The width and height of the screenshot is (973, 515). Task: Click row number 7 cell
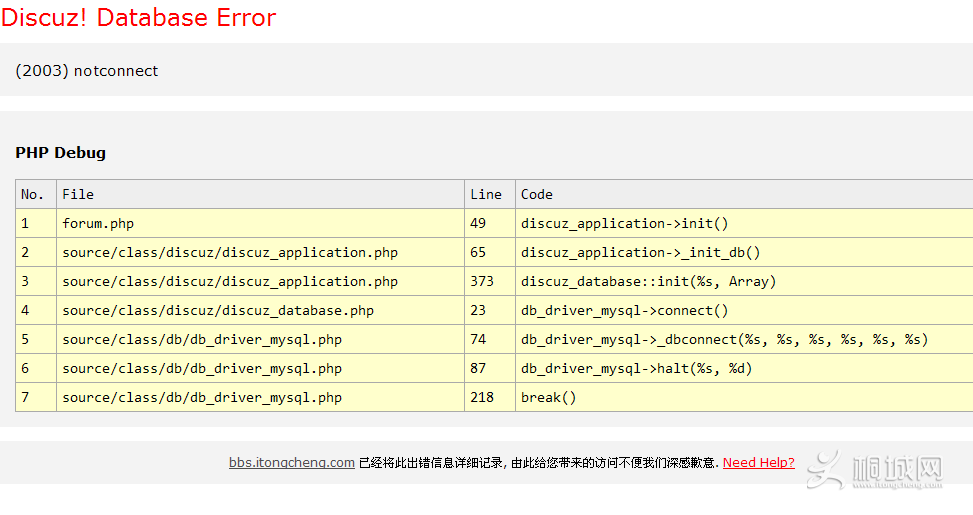pyautogui.click(x=36, y=397)
